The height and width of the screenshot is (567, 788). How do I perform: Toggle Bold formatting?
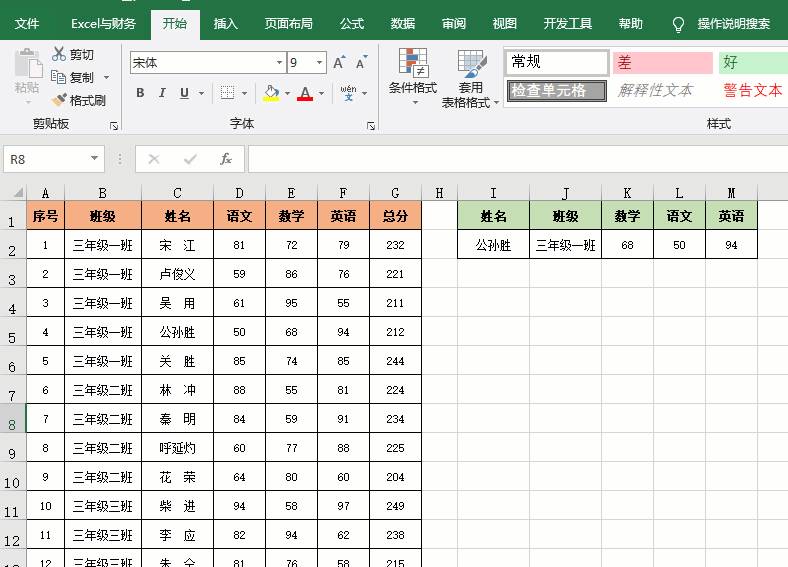[x=140, y=93]
